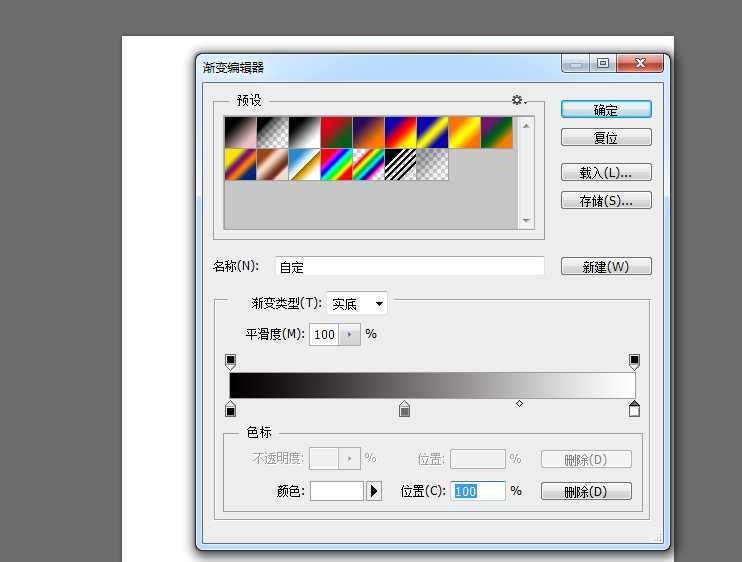Click the presets scrollbar down arrow
742x562 pixels.
point(526,220)
